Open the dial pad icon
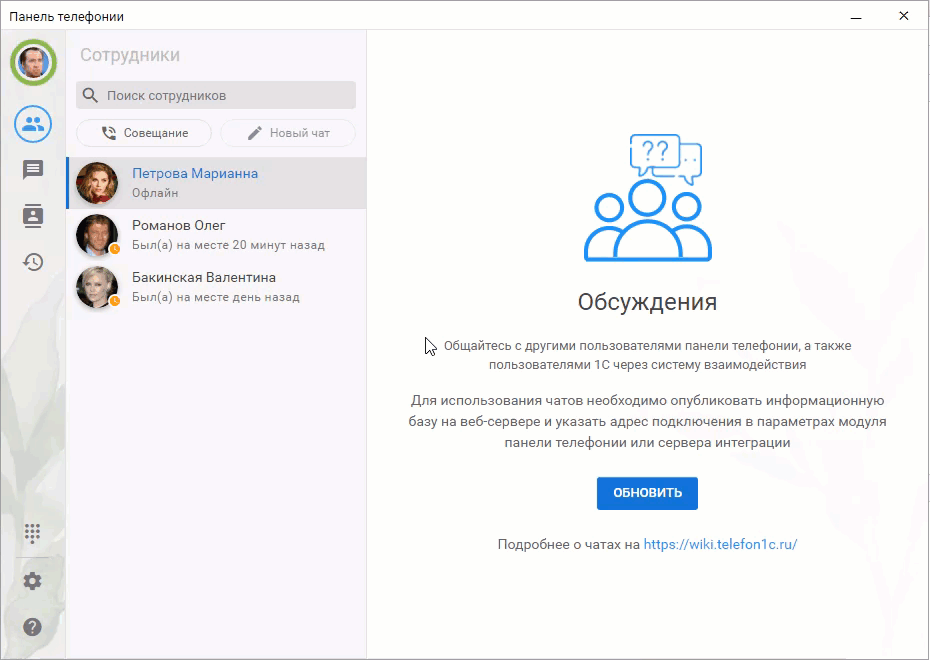Viewport: 930px width, 660px height. [x=32, y=534]
